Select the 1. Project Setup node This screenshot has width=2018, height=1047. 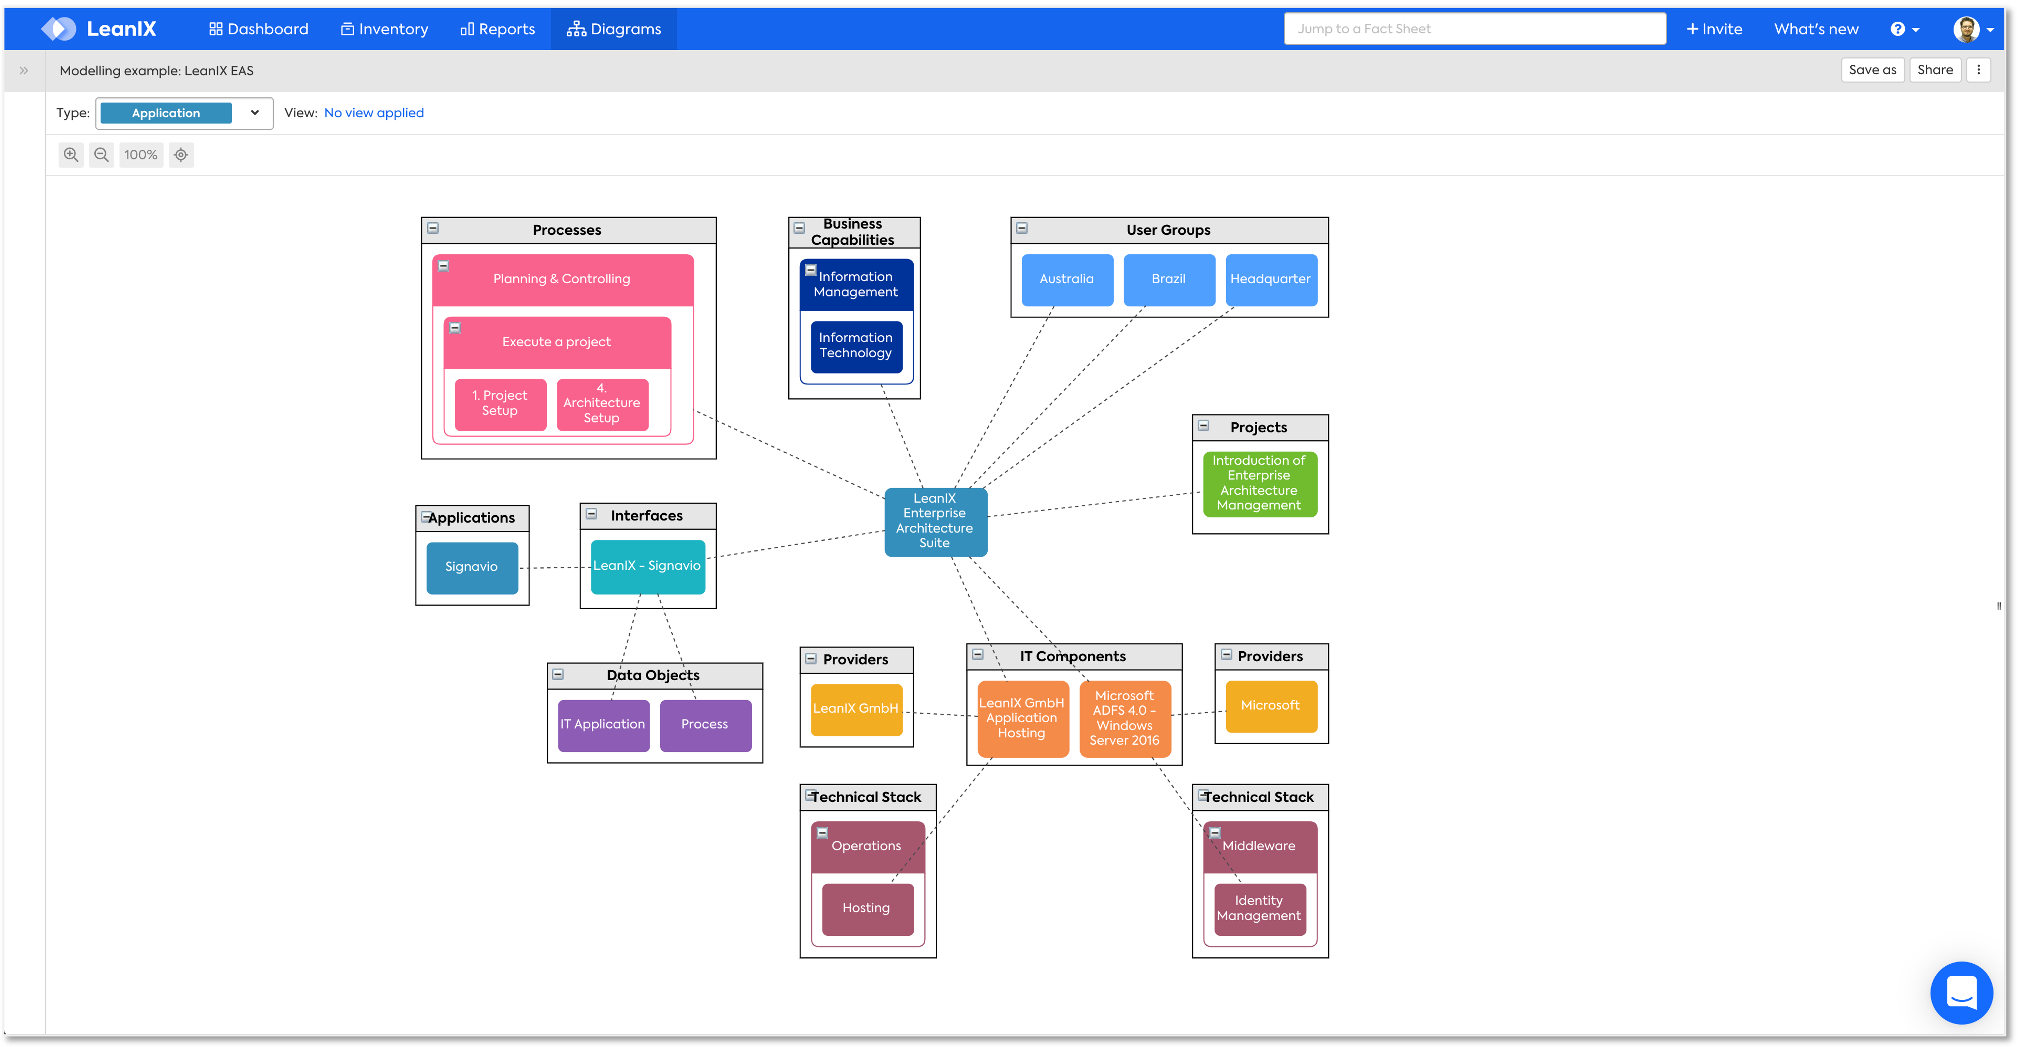[500, 404]
